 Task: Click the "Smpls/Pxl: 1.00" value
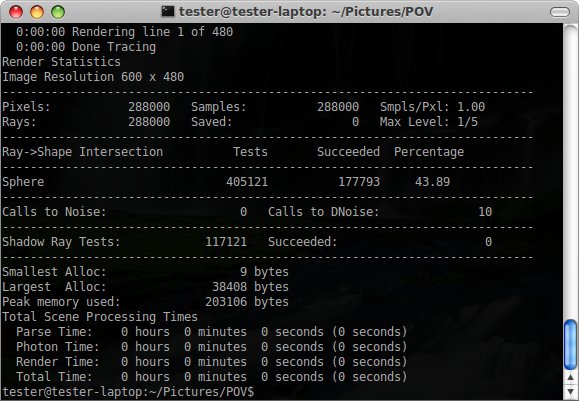tap(432, 107)
